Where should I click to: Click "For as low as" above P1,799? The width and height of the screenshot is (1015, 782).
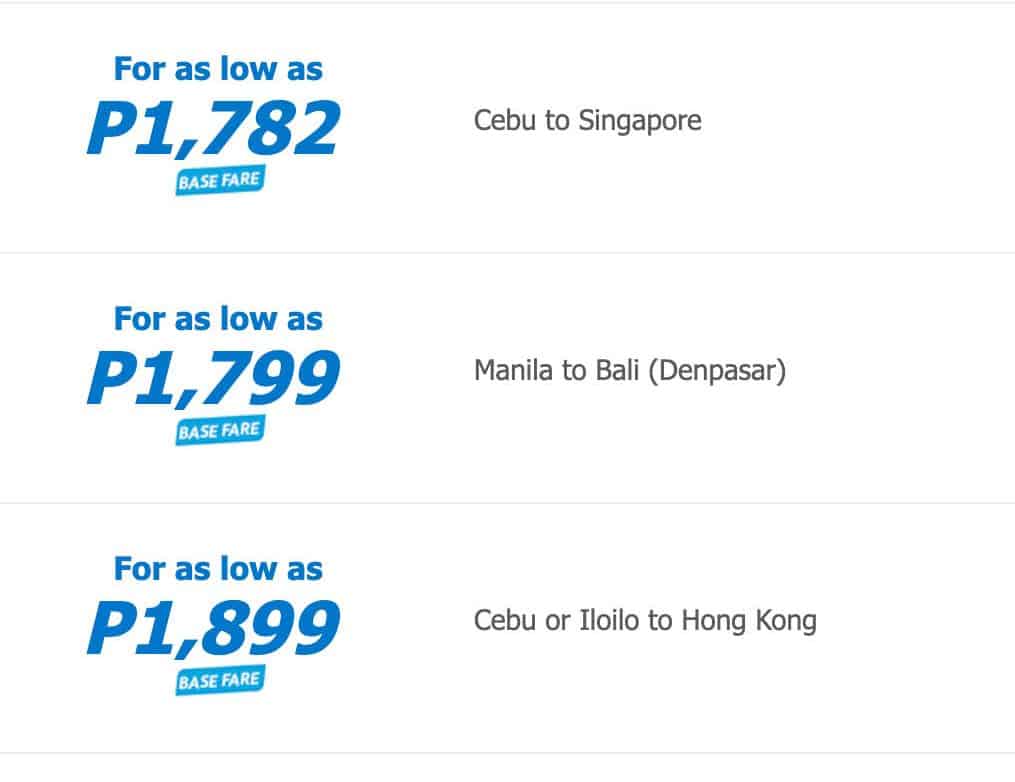pos(218,319)
